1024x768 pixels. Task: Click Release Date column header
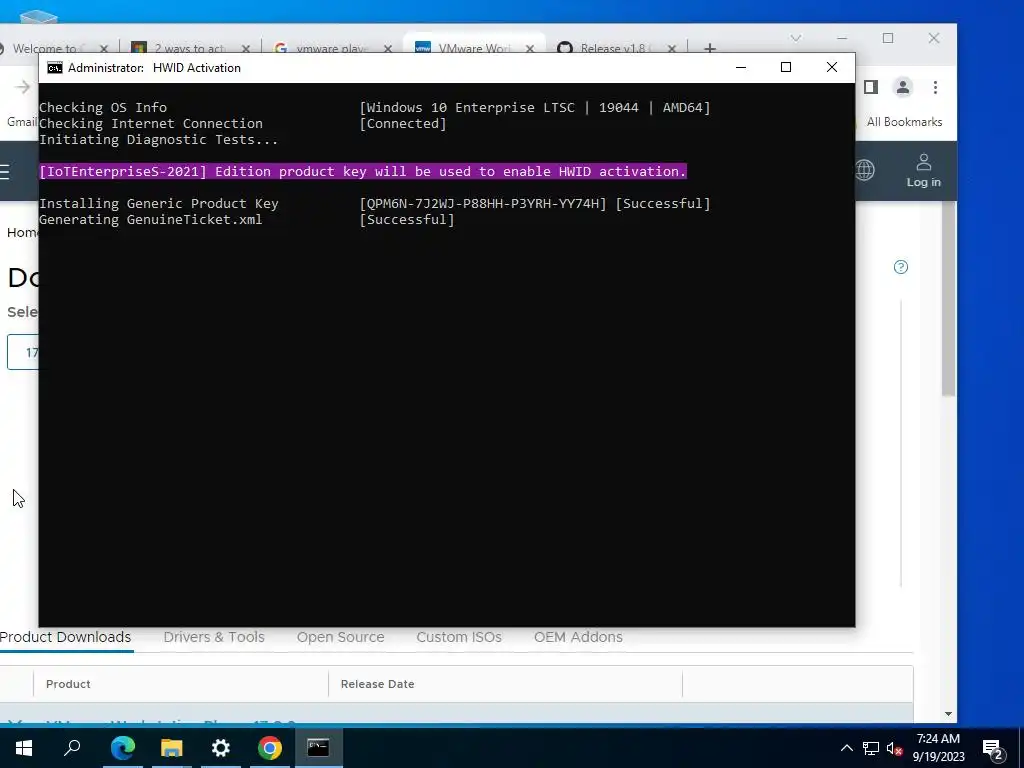377,684
